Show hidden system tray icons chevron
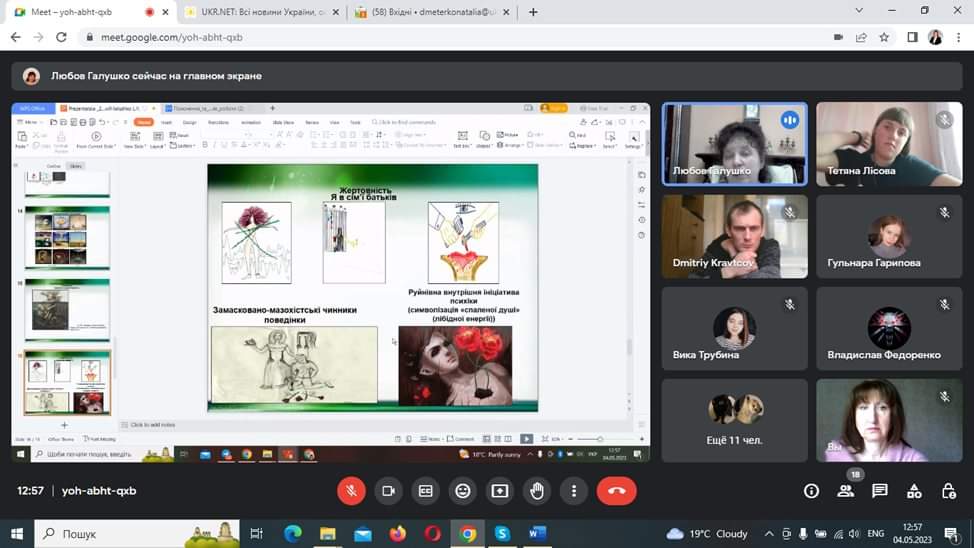The height and width of the screenshot is (548, 974). (768, 534)
